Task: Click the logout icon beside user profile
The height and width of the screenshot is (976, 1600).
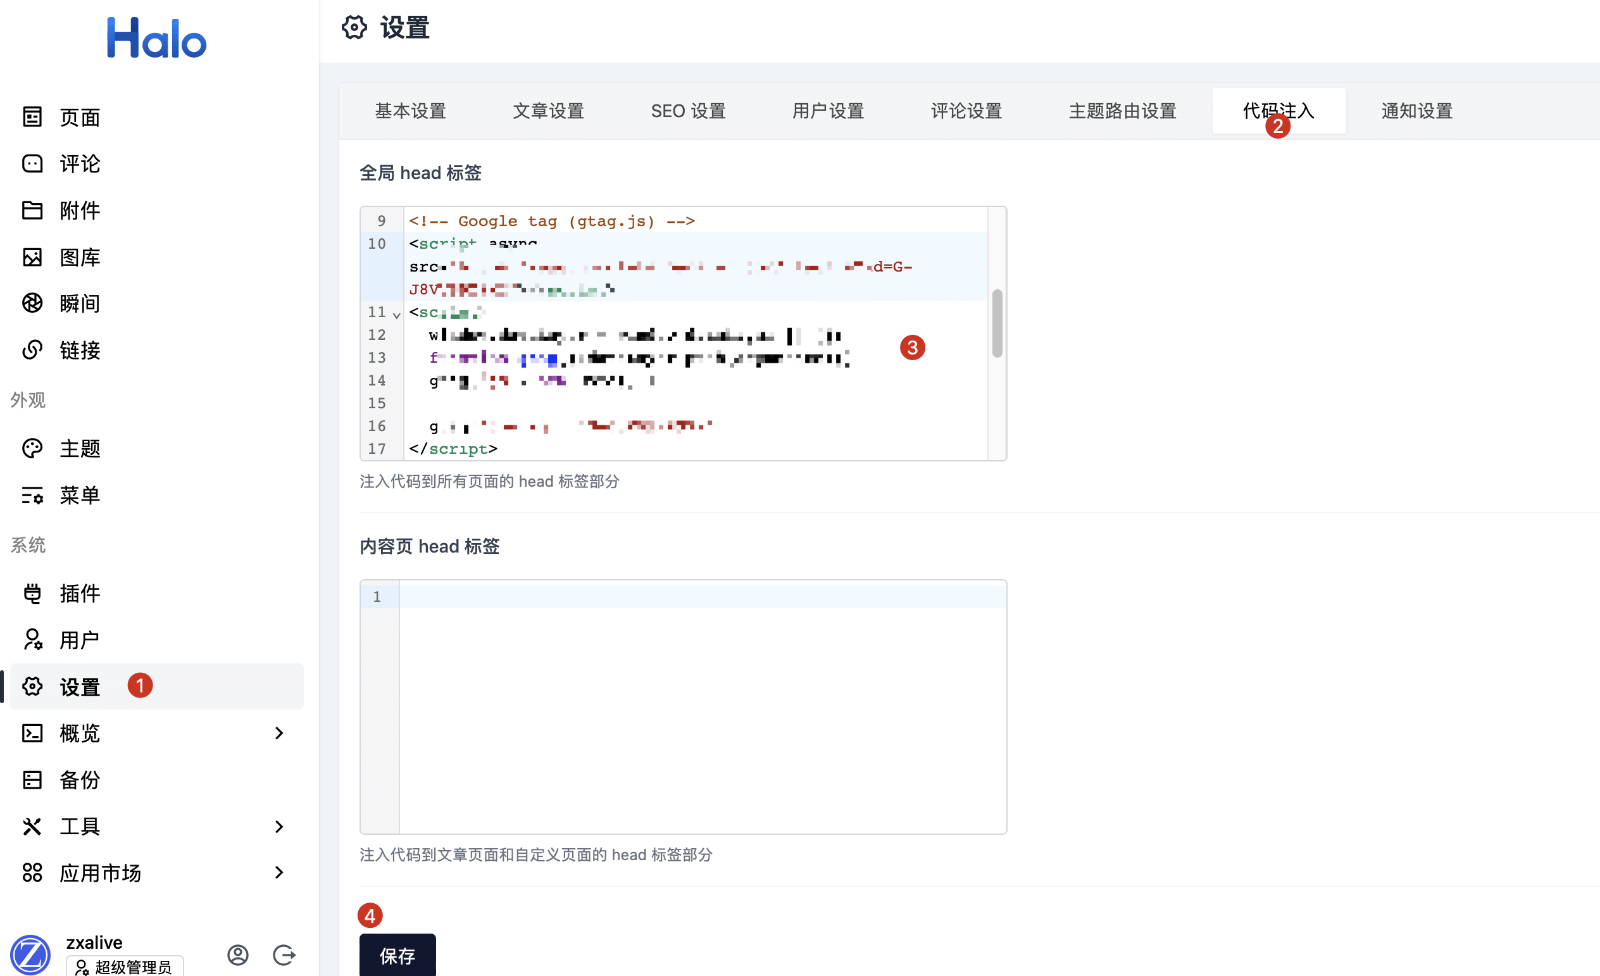Action: (x=284, y=955)
